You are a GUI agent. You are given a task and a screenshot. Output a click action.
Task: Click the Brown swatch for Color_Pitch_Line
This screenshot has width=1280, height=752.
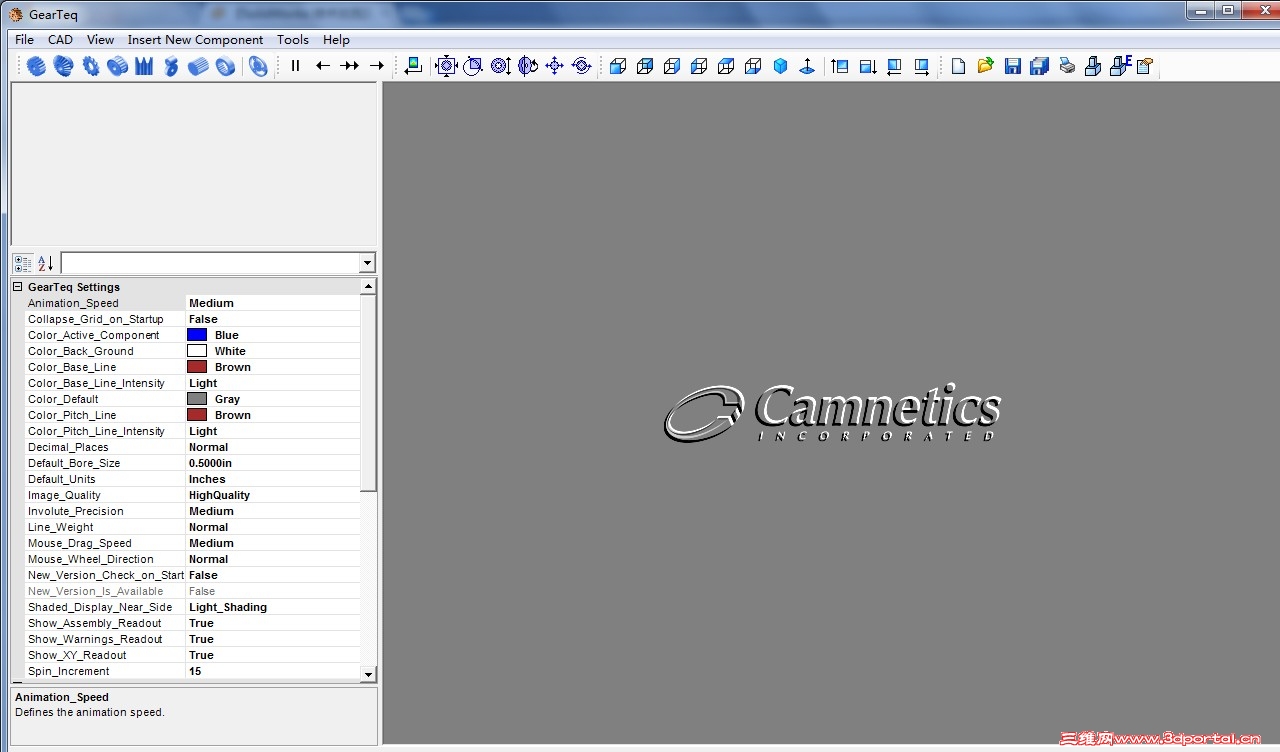point(197,415)
